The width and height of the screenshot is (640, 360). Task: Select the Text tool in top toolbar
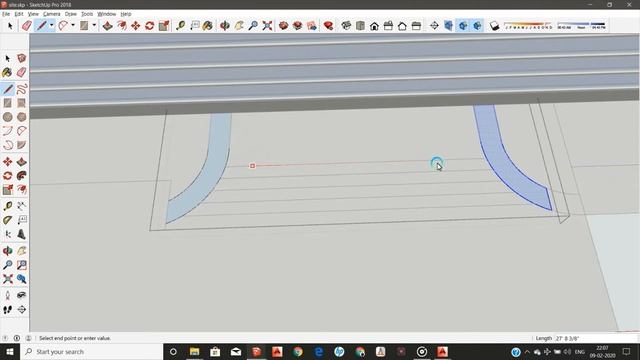(194, 26)
